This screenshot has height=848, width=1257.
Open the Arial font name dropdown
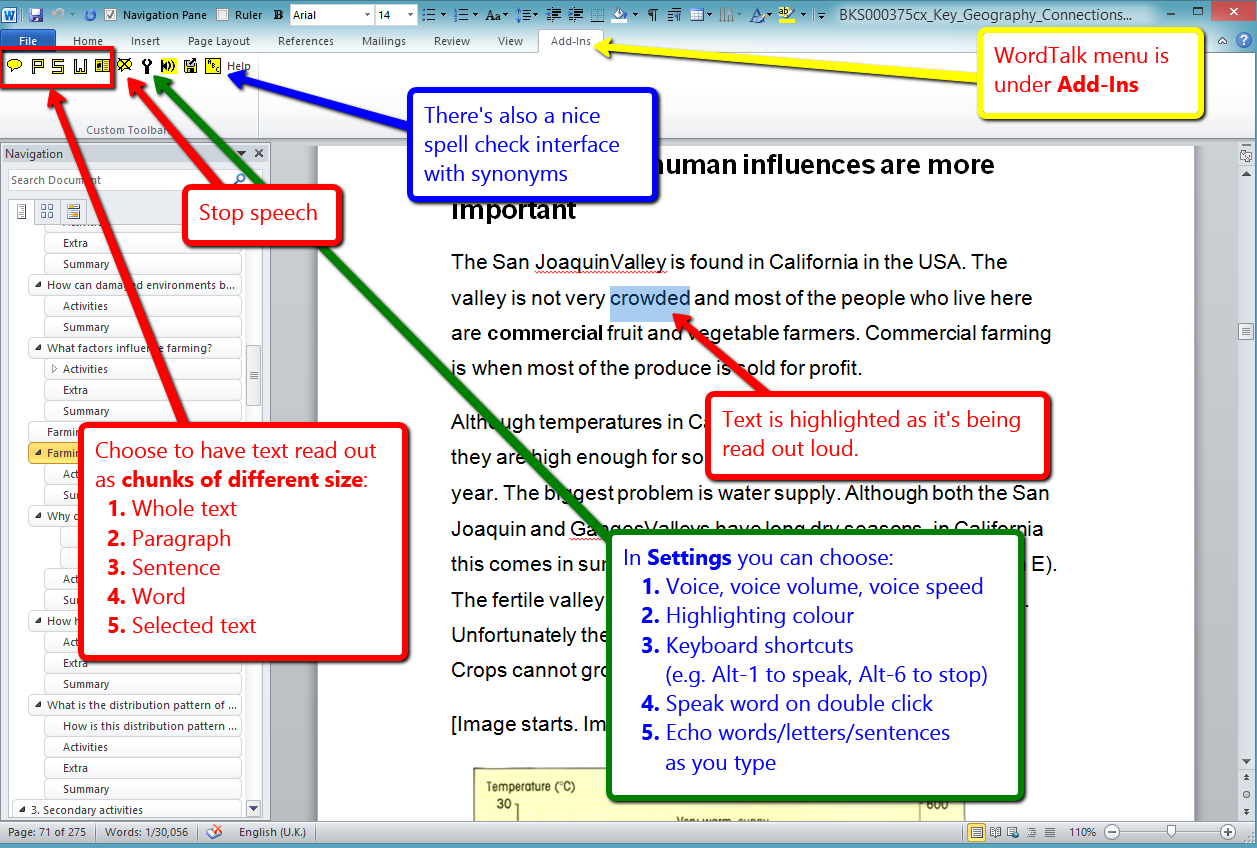pos(366,15)
